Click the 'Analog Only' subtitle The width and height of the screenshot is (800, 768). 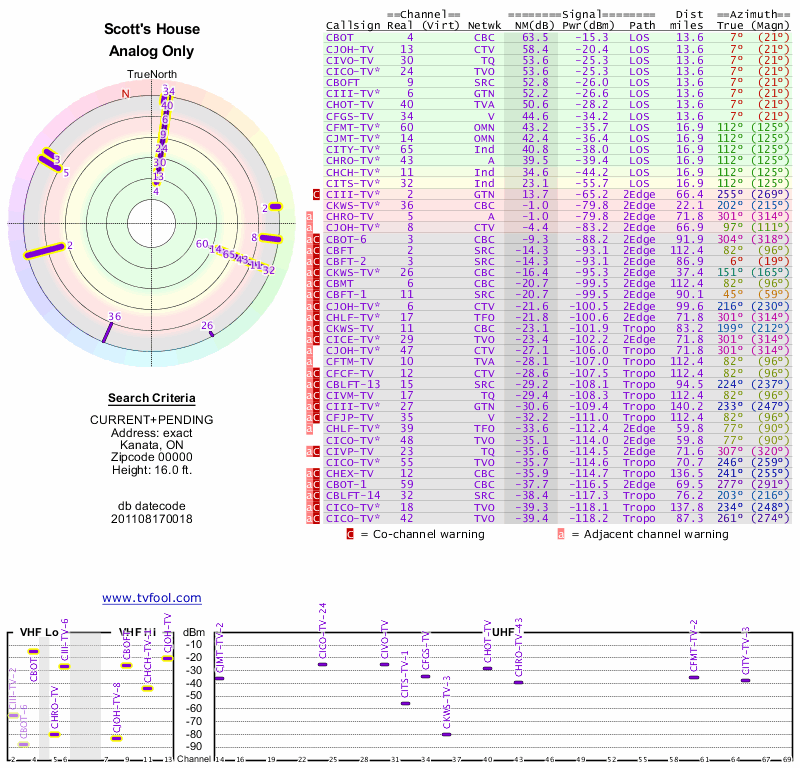(x=152, y=51)
